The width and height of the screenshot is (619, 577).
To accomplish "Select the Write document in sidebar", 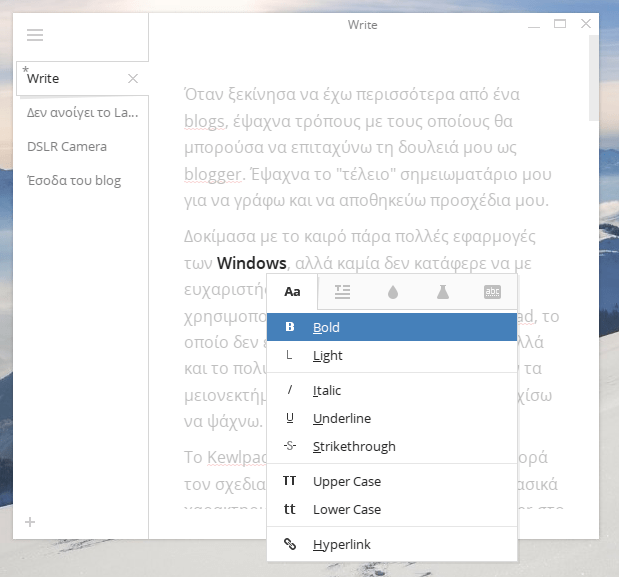I will click(x=82, y=79).
